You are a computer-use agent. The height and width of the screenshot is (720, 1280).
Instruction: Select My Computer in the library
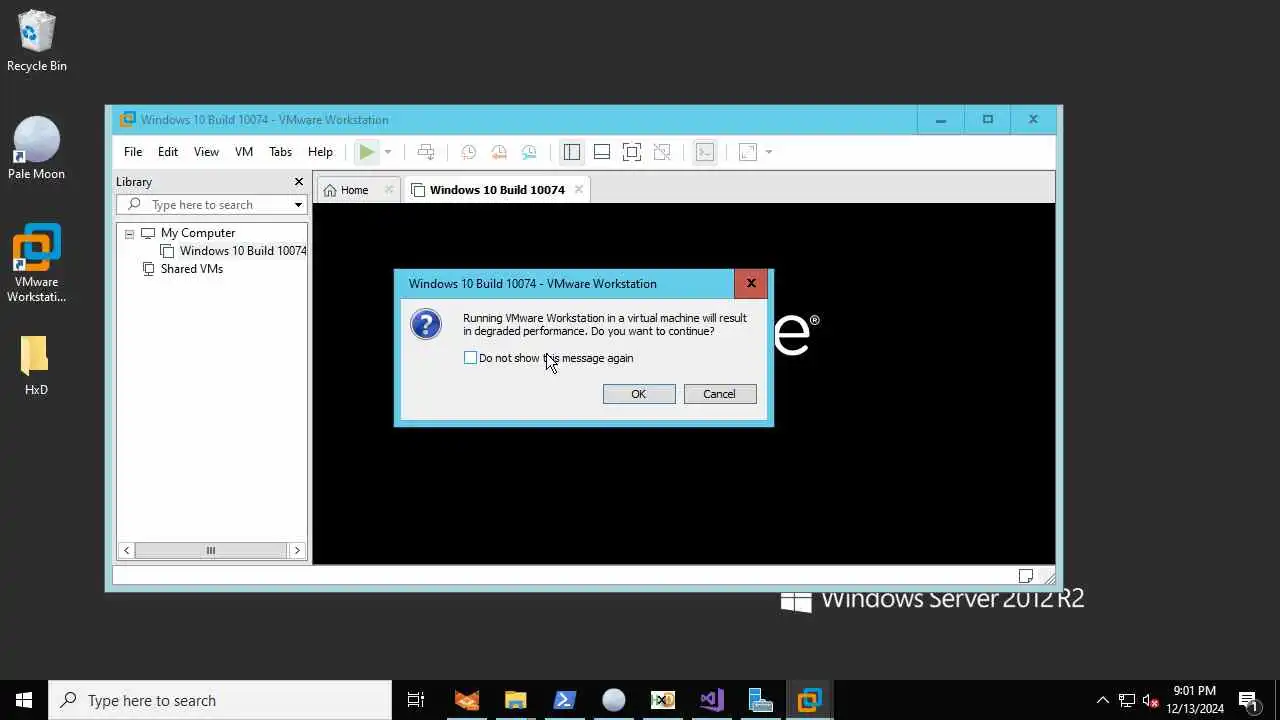[198, 233]
